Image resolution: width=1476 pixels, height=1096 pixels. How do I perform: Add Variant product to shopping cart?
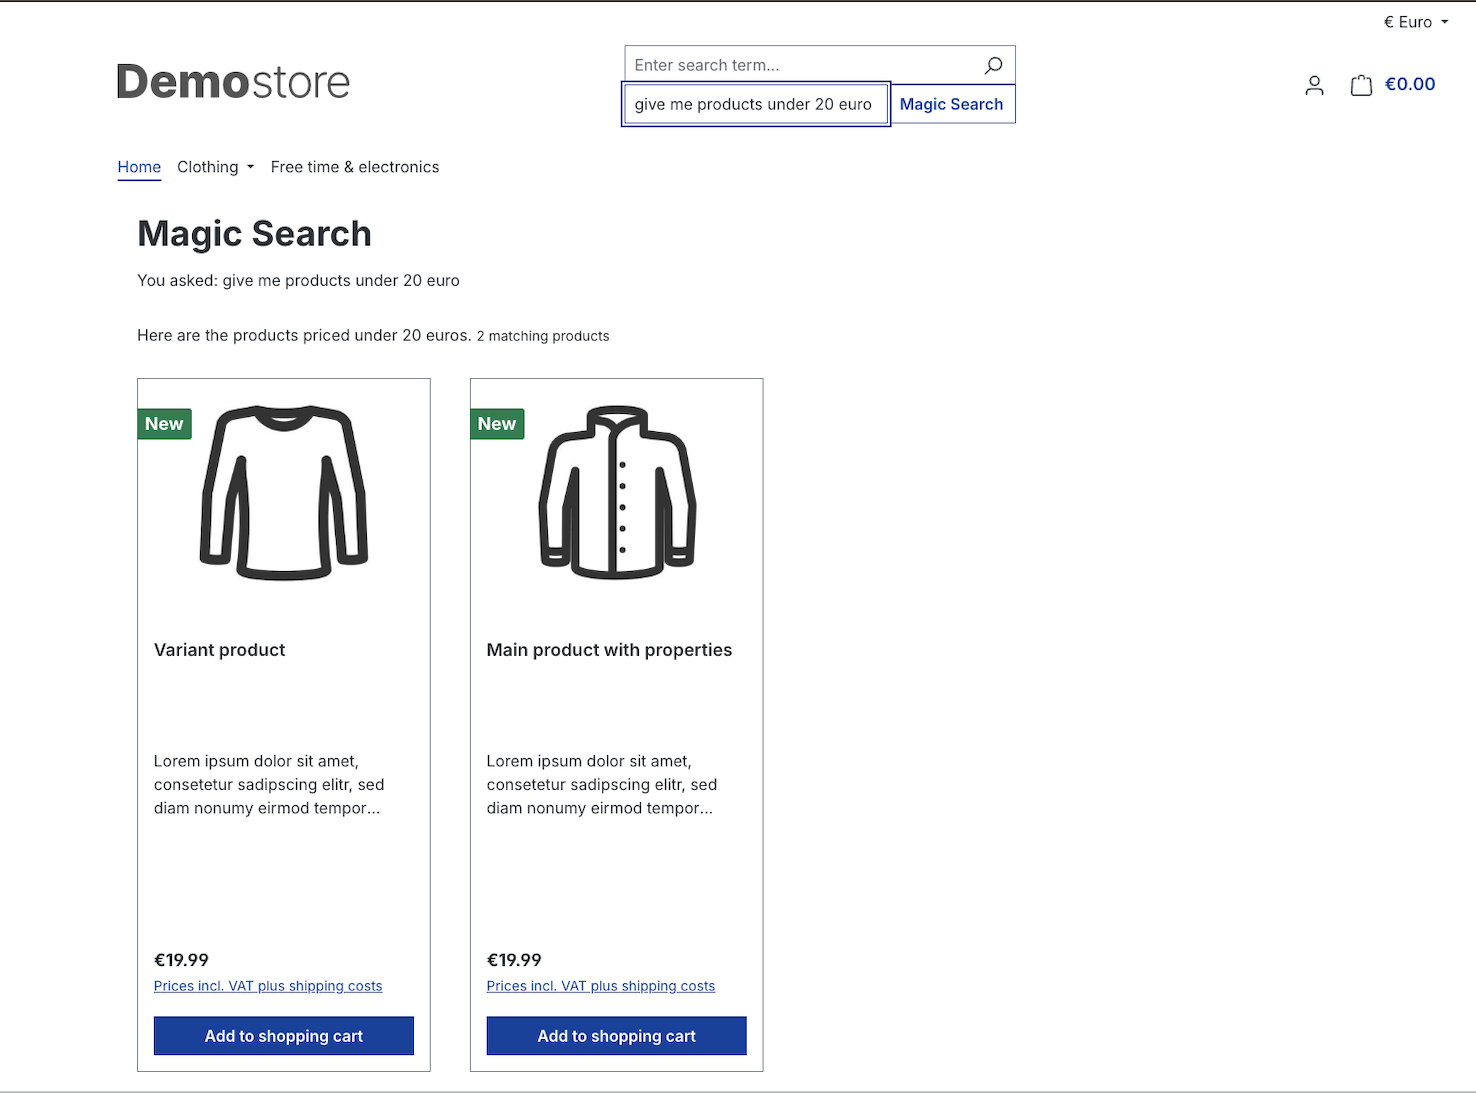point(284,1036)
